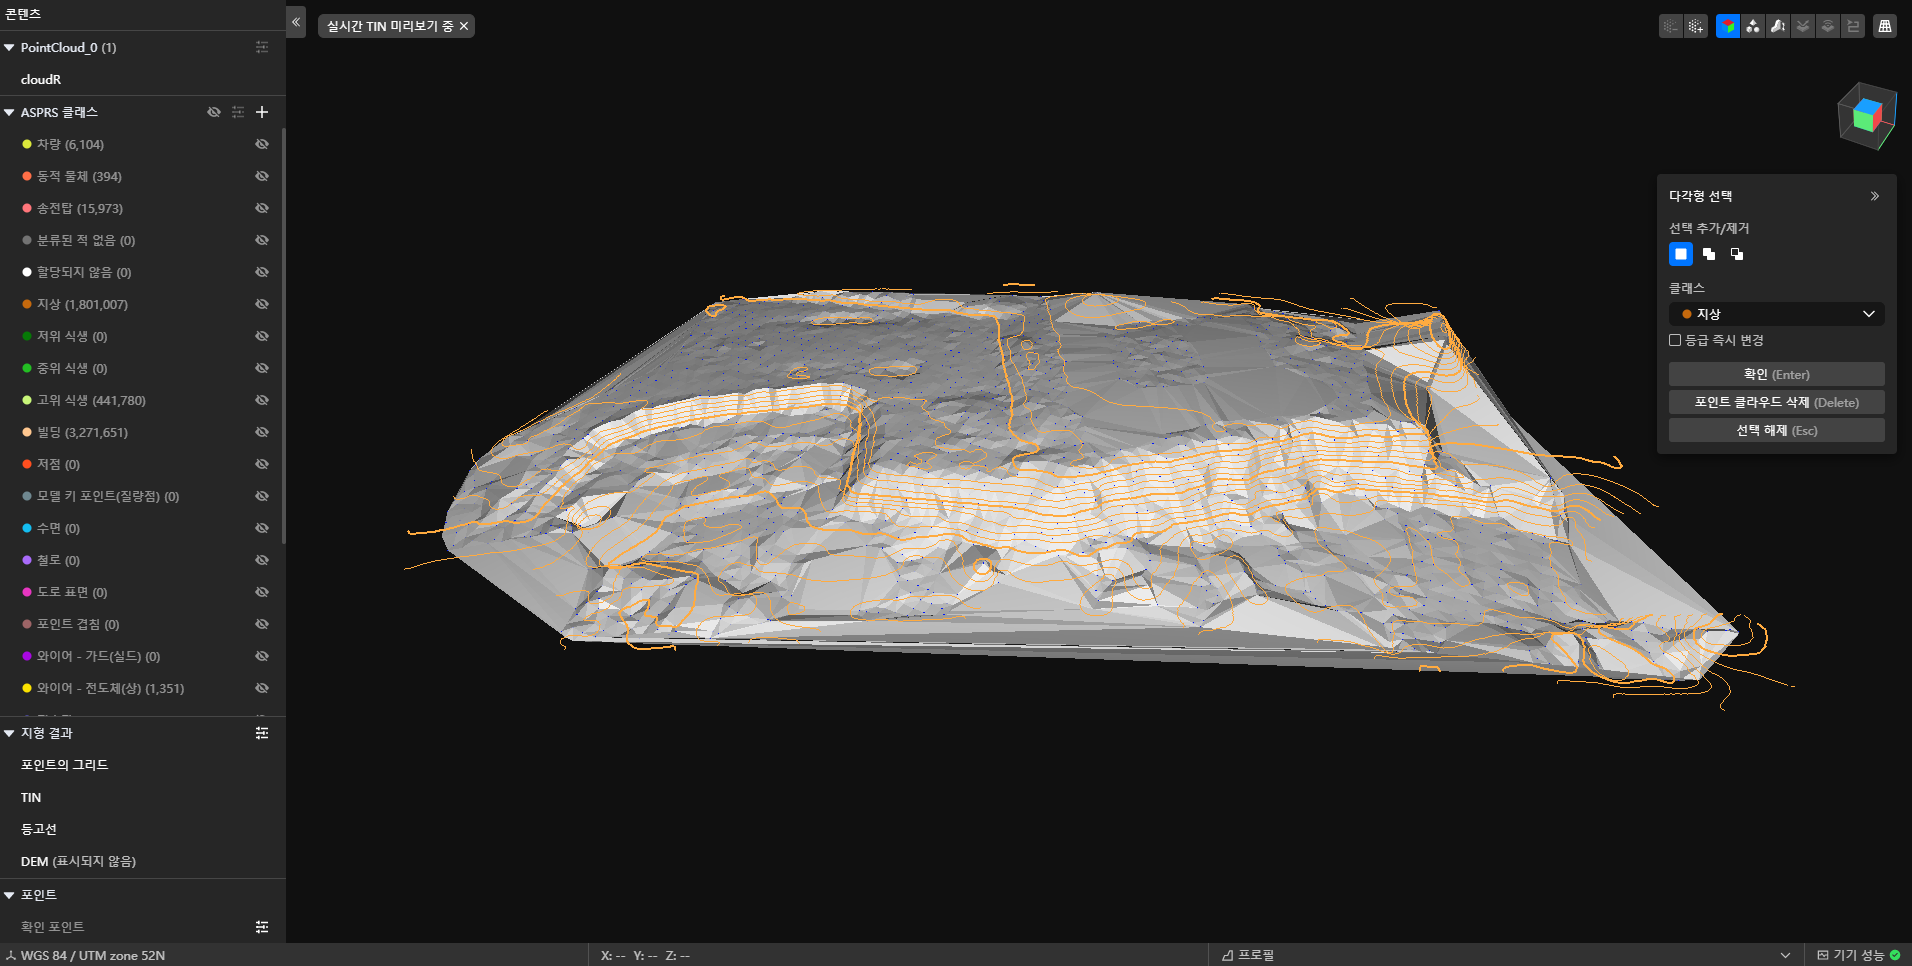1912x966 pixels.
Task: Click the 선택 해제 (Esc) button
Action: tap(1777, 430)
